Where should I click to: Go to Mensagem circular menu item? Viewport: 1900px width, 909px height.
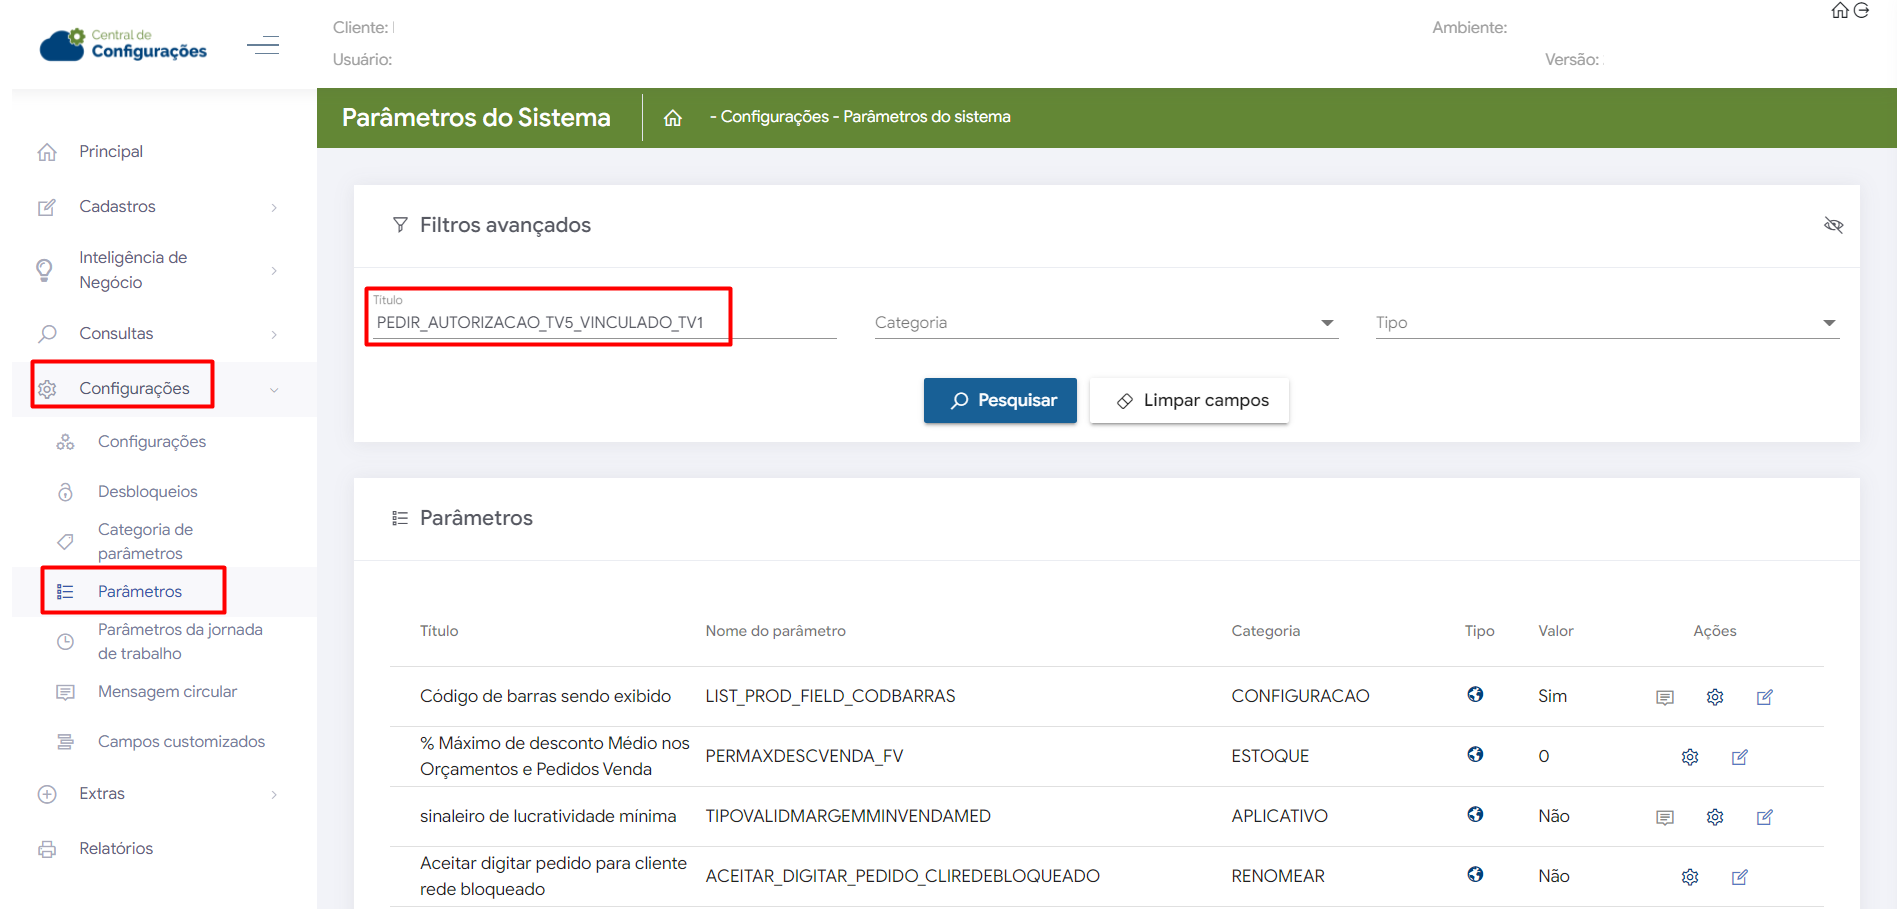tap(167, 692)
